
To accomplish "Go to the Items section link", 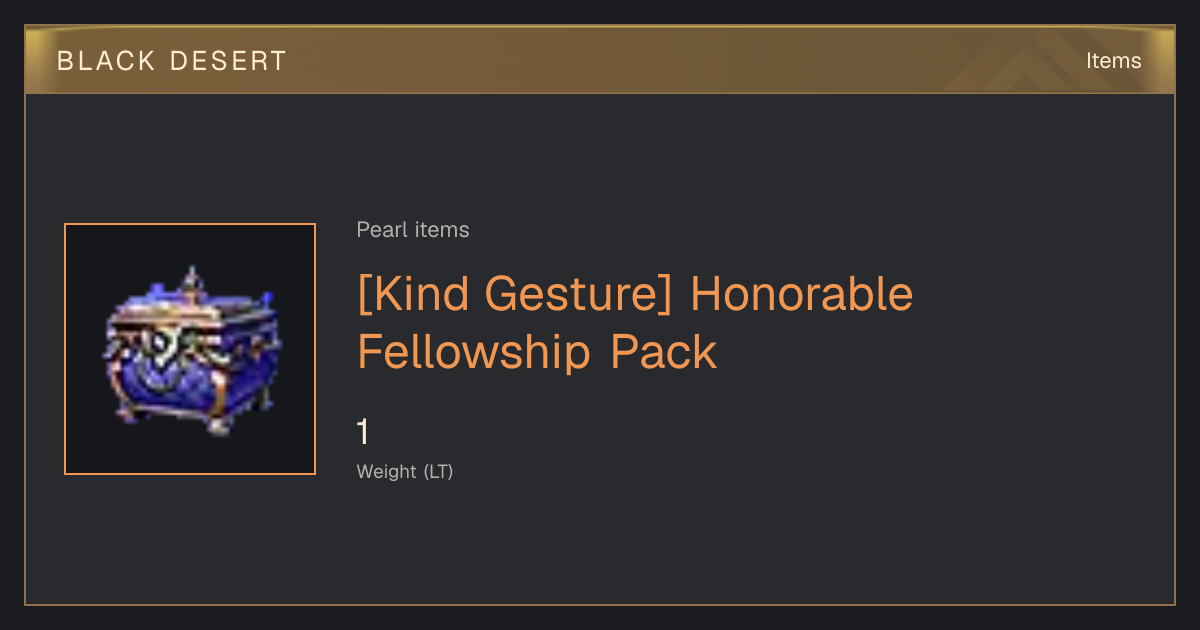I will pos(1113,61).
